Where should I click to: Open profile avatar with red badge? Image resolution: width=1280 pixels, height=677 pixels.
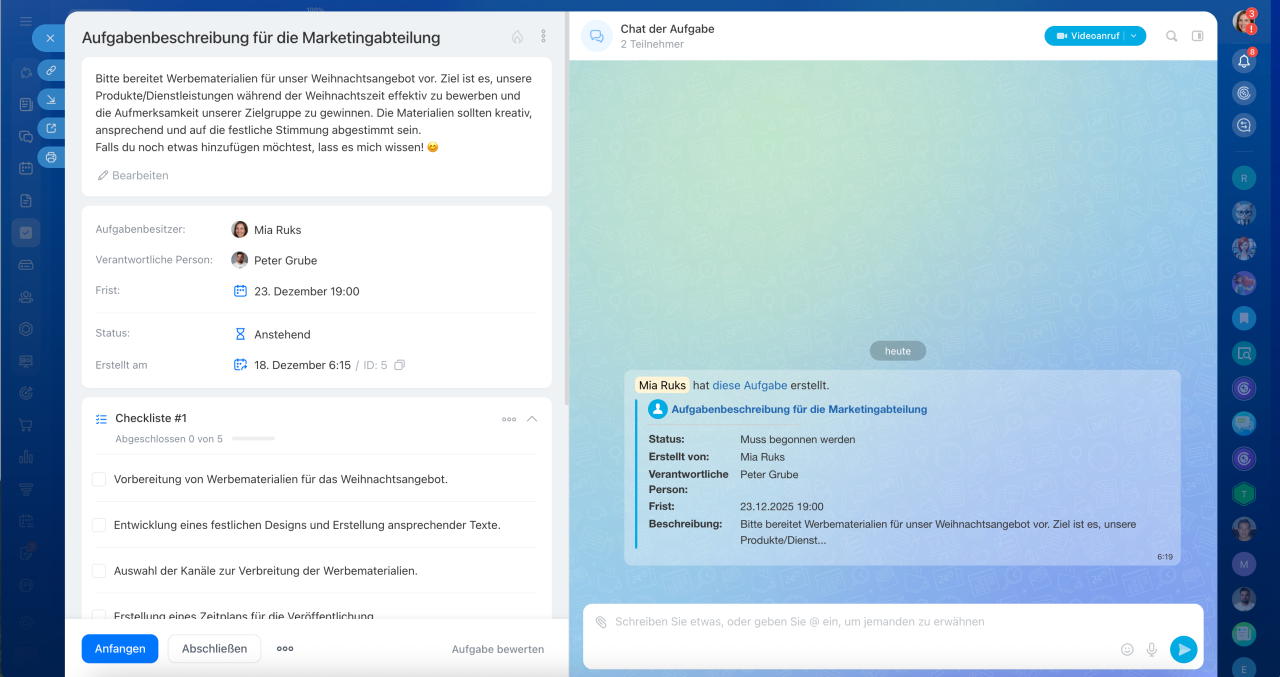click(1244, 22)
